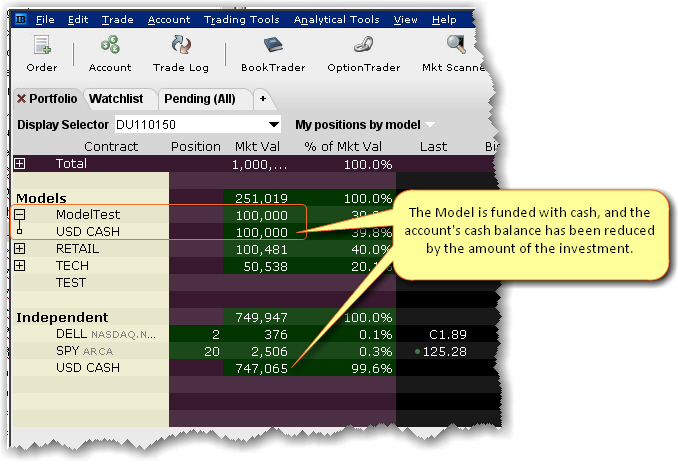Open My positions by model dropdown
Image resolution: width=678 pixels, height=468 pixels.
click(x=430, y=125)
